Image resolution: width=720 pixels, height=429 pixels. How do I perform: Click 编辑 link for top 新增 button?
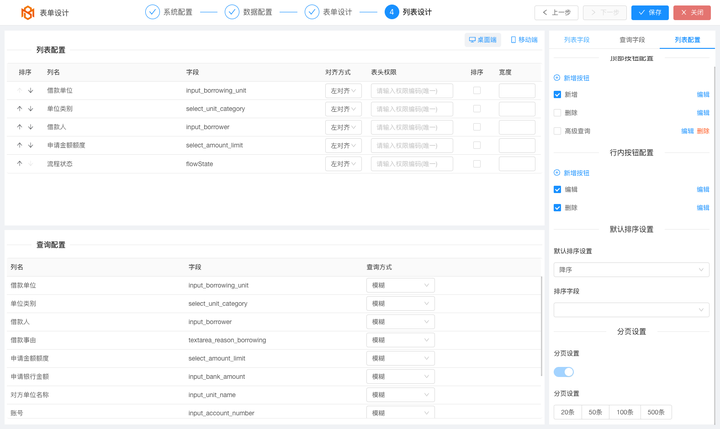pyautogui.click(x=703, y=95)
